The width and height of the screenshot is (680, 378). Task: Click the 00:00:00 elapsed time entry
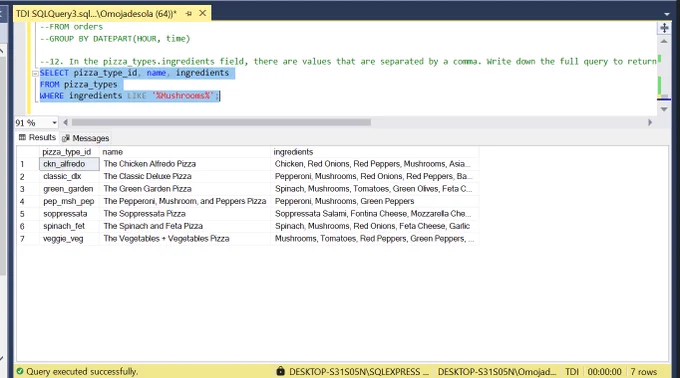pyautogui.click(x=605, y=372)
